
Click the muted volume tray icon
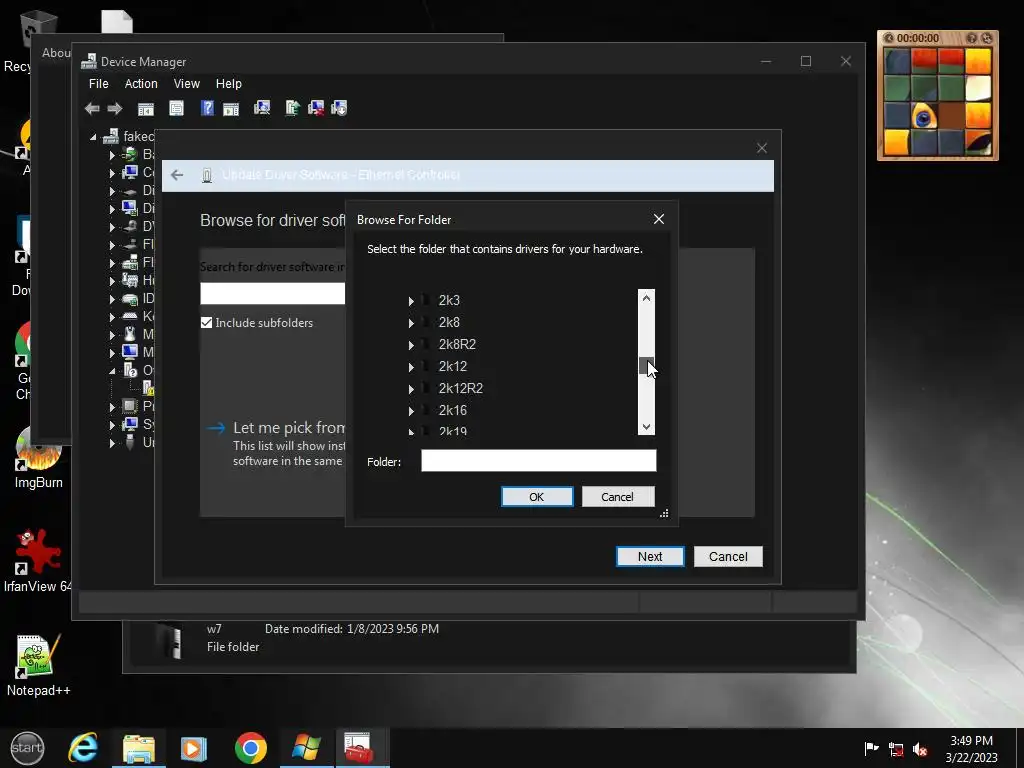coord(920,749)
